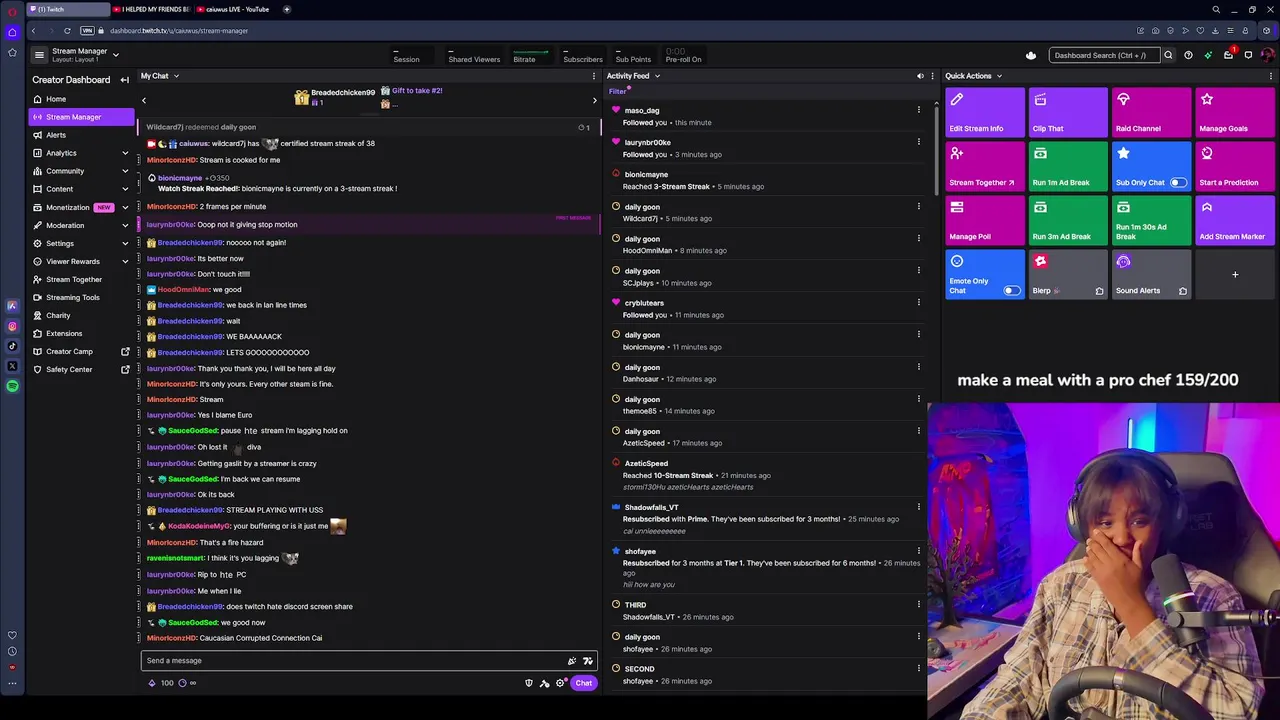Add a new quick action with plus tile
The width and height of the screenshot is (1280, 720).
point(1235,274)
